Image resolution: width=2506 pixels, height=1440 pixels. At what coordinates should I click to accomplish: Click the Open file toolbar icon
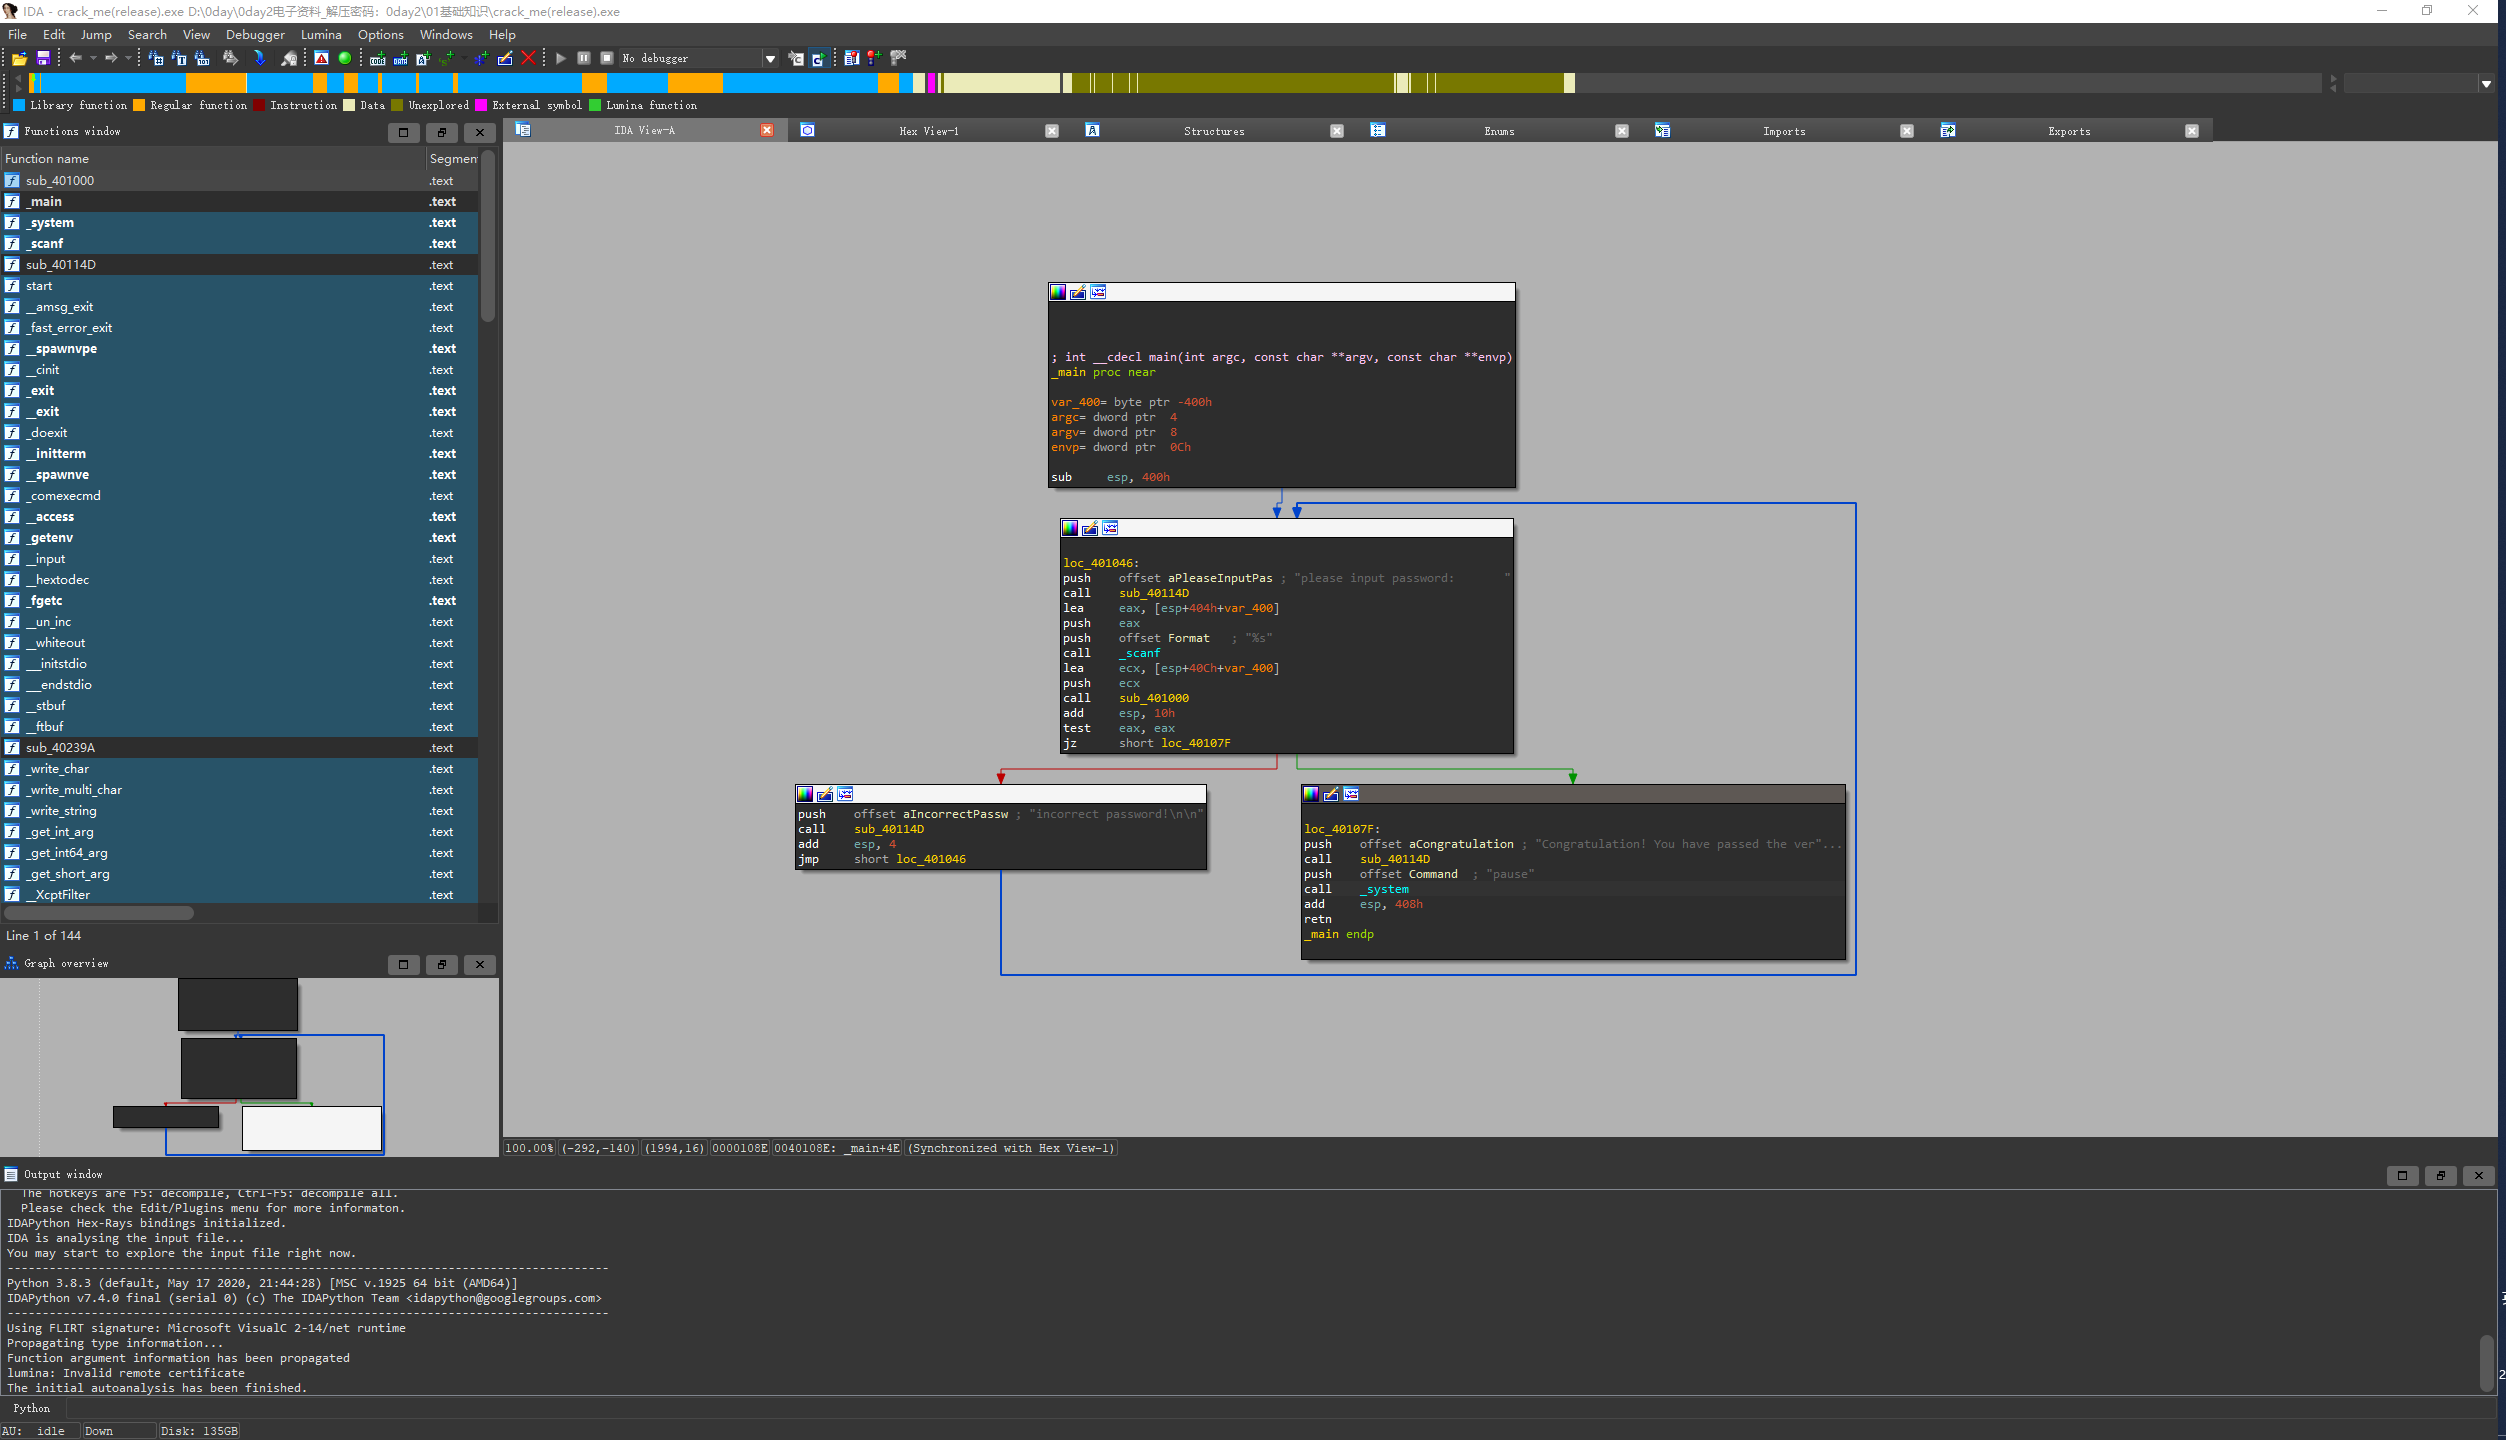19,58
